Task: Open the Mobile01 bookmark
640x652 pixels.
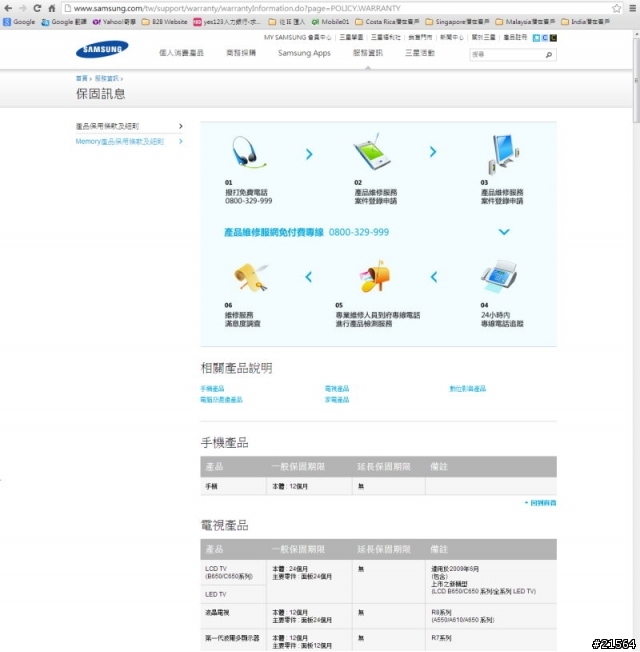Action: tap(330, 22)
